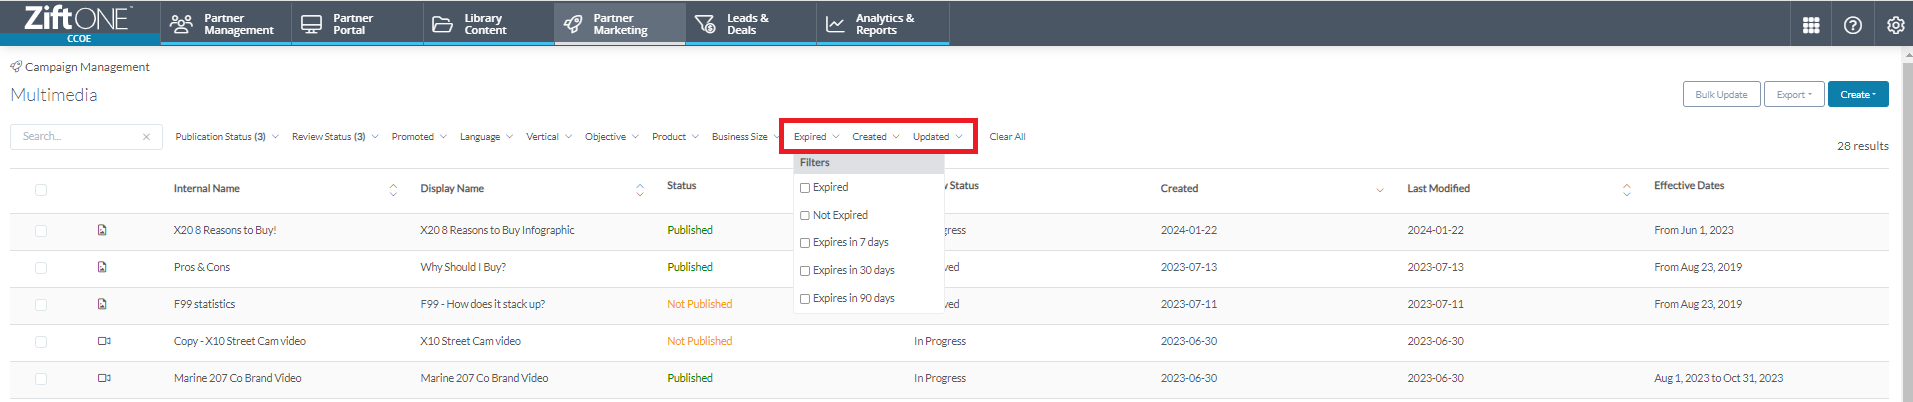Select the Marine 207 Co Brand Video row checkbox

pyautogui.click(x=41, y=379)
